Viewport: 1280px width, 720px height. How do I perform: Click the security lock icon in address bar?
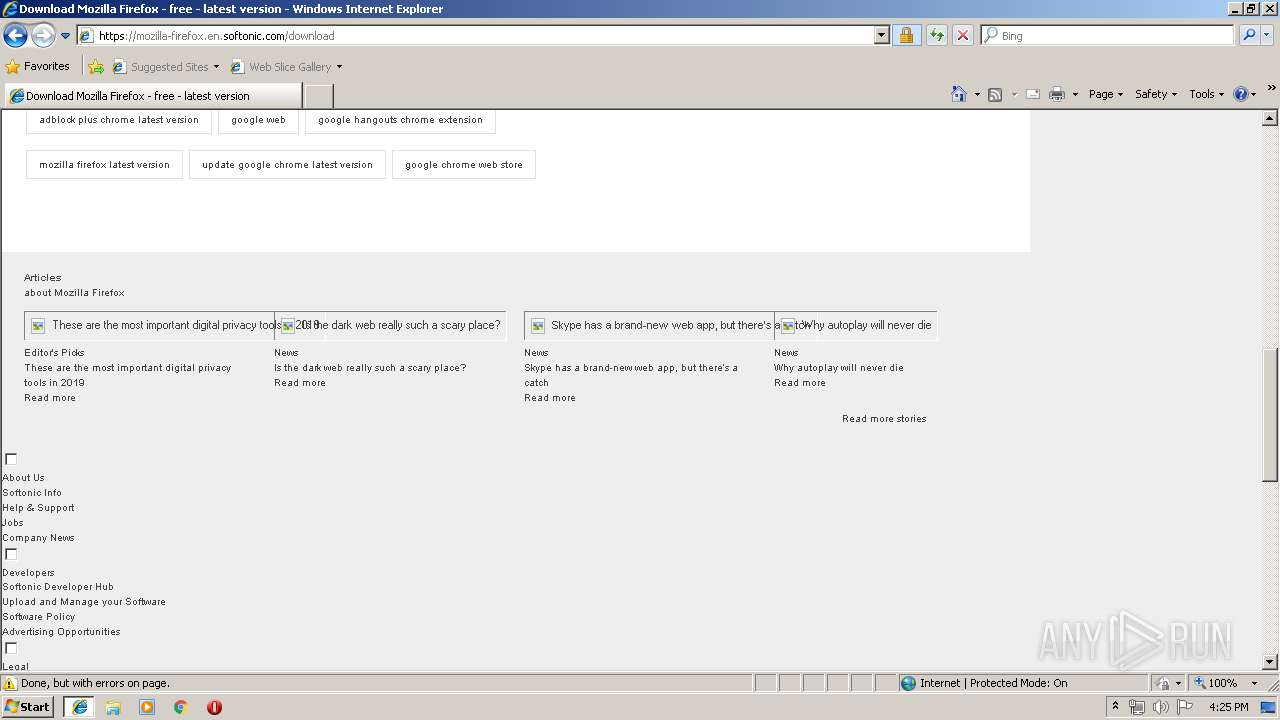906,35
